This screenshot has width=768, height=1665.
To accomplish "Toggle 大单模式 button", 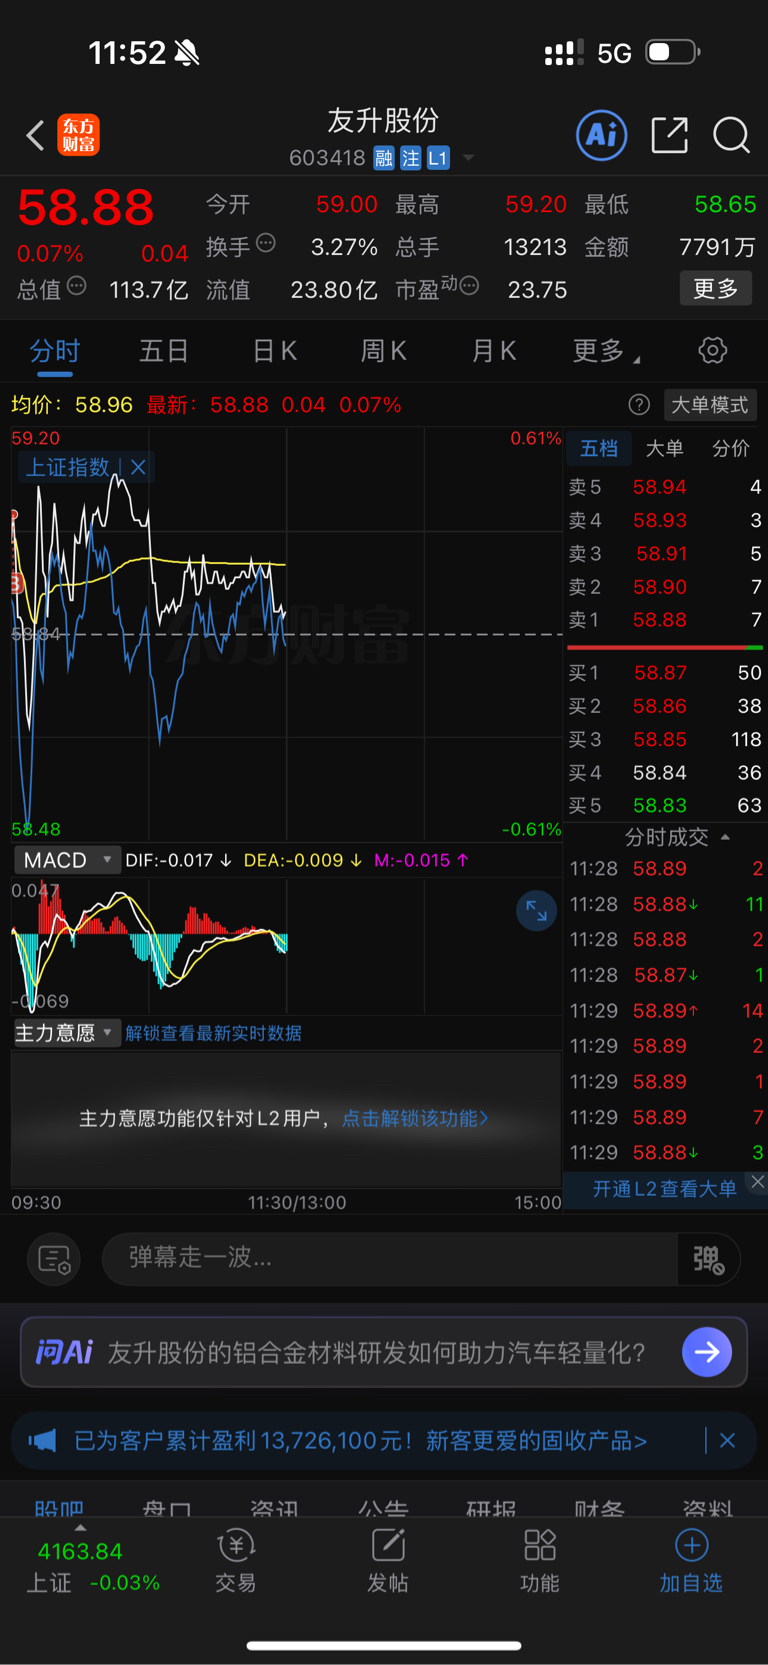I will [709, 405].
